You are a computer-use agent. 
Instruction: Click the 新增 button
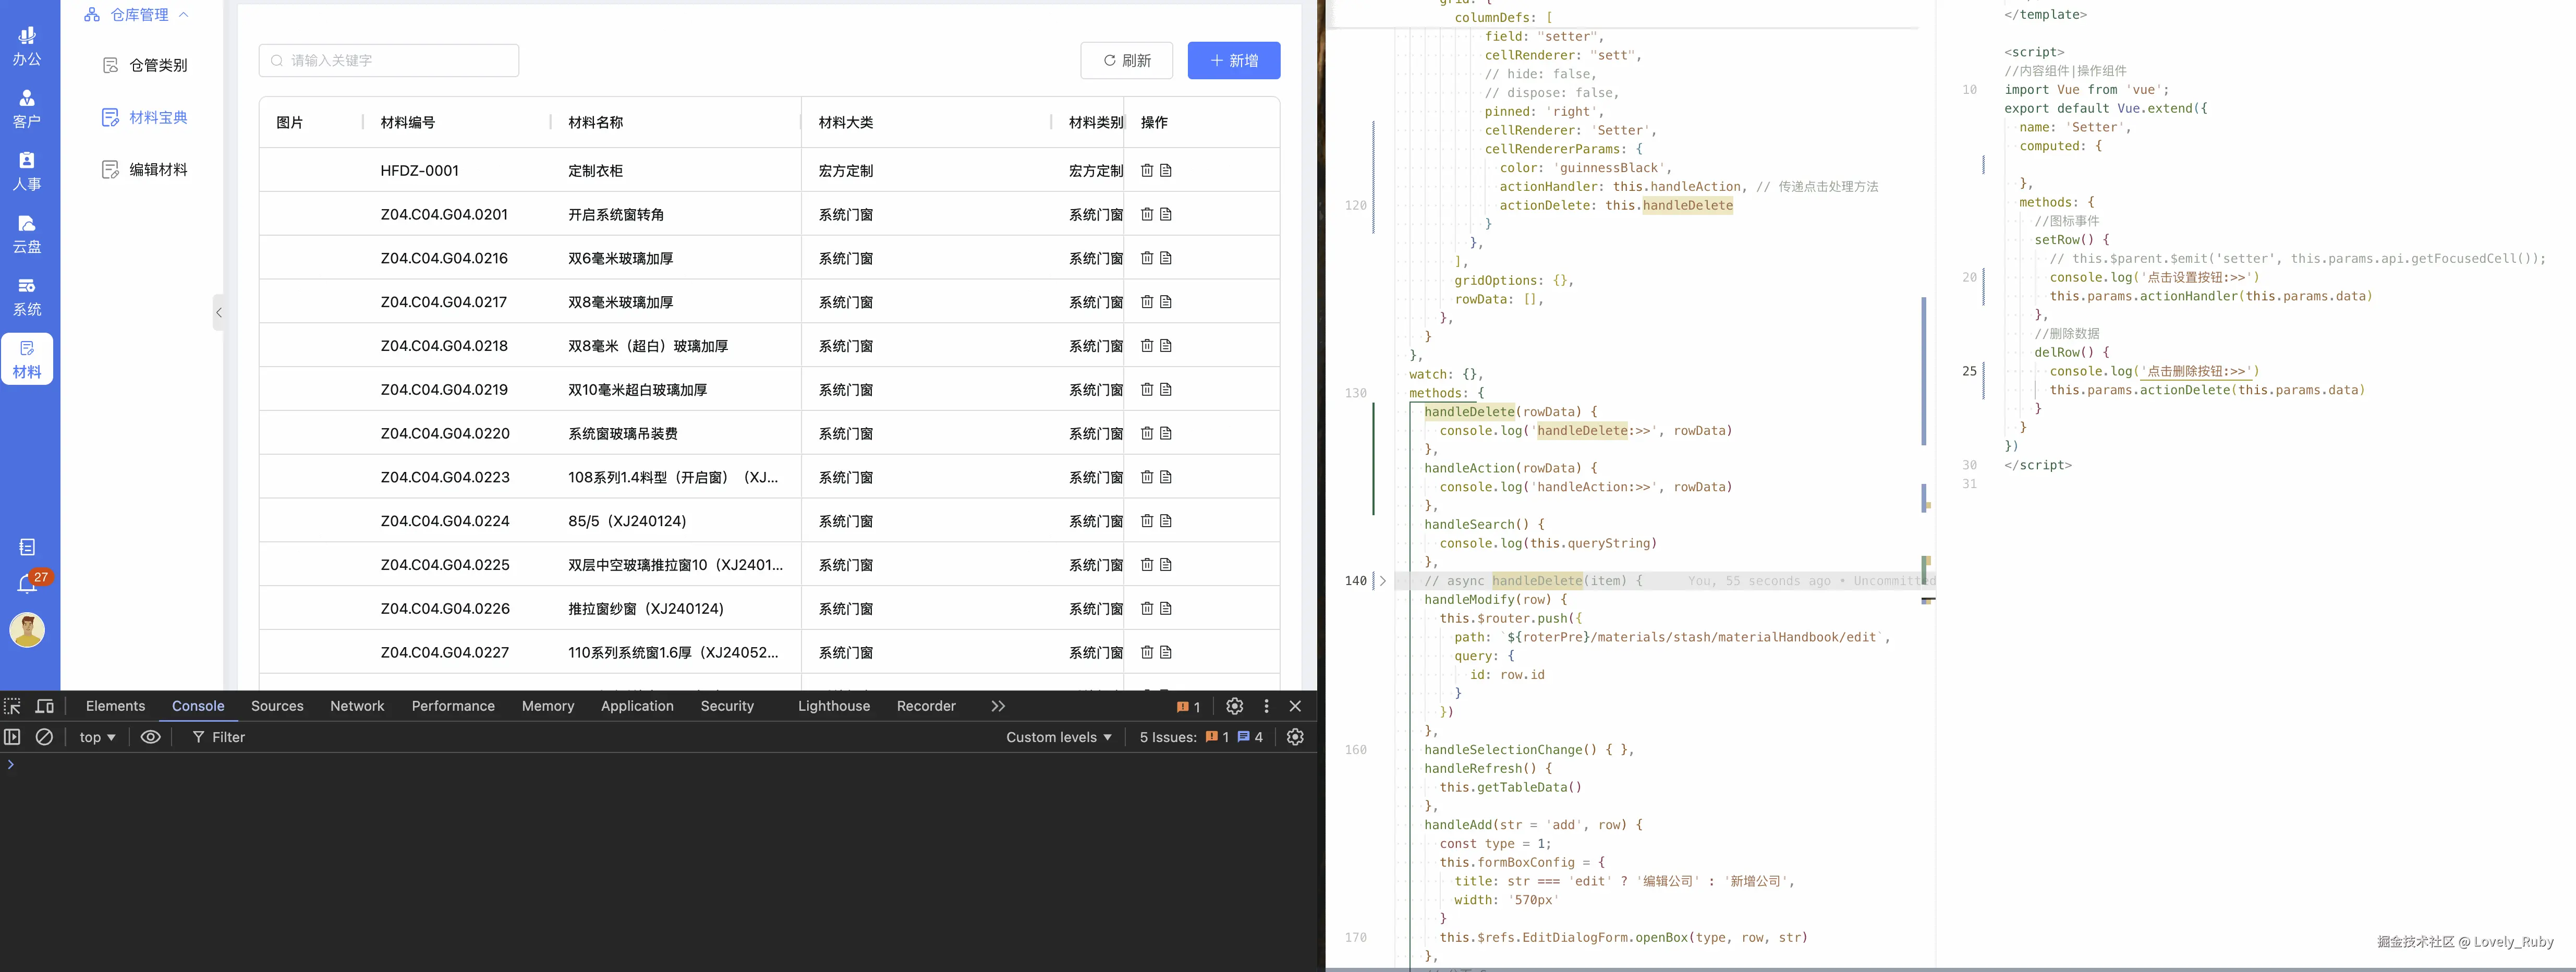(x=1233, y=61)
